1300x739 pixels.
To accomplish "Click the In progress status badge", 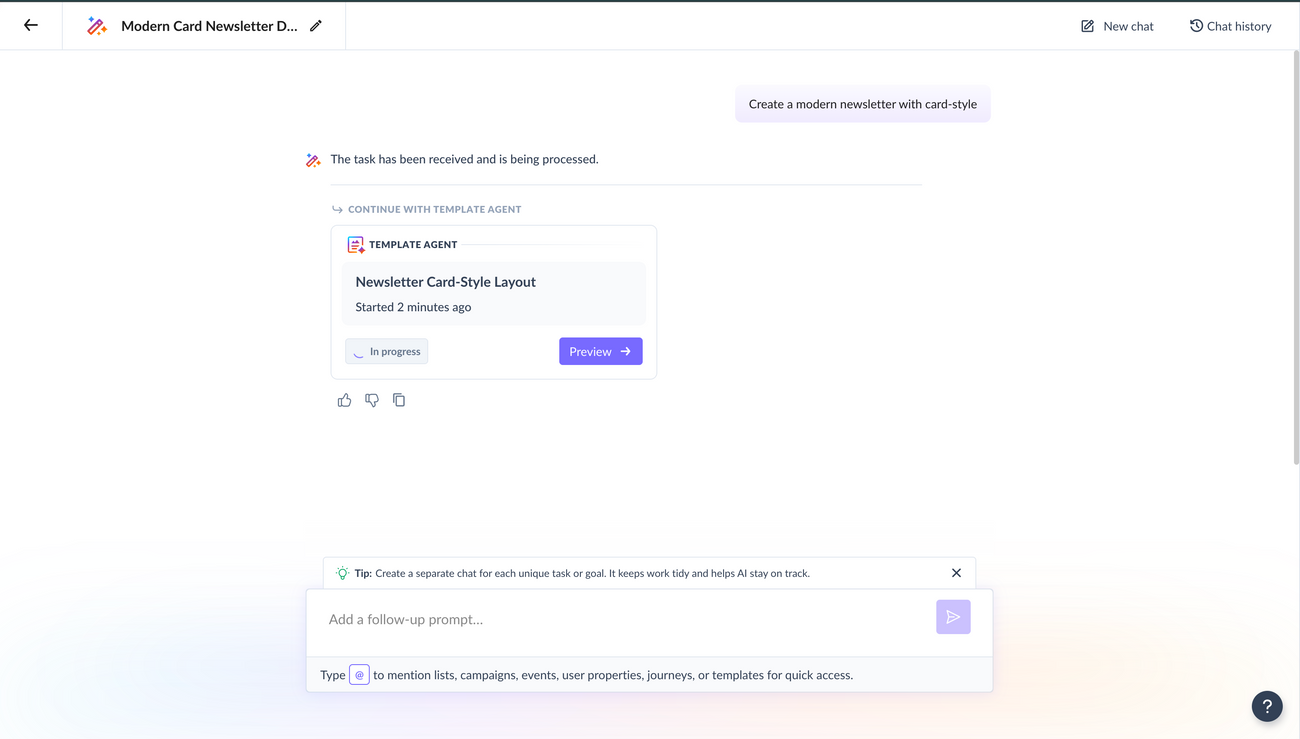I will 387,351.
